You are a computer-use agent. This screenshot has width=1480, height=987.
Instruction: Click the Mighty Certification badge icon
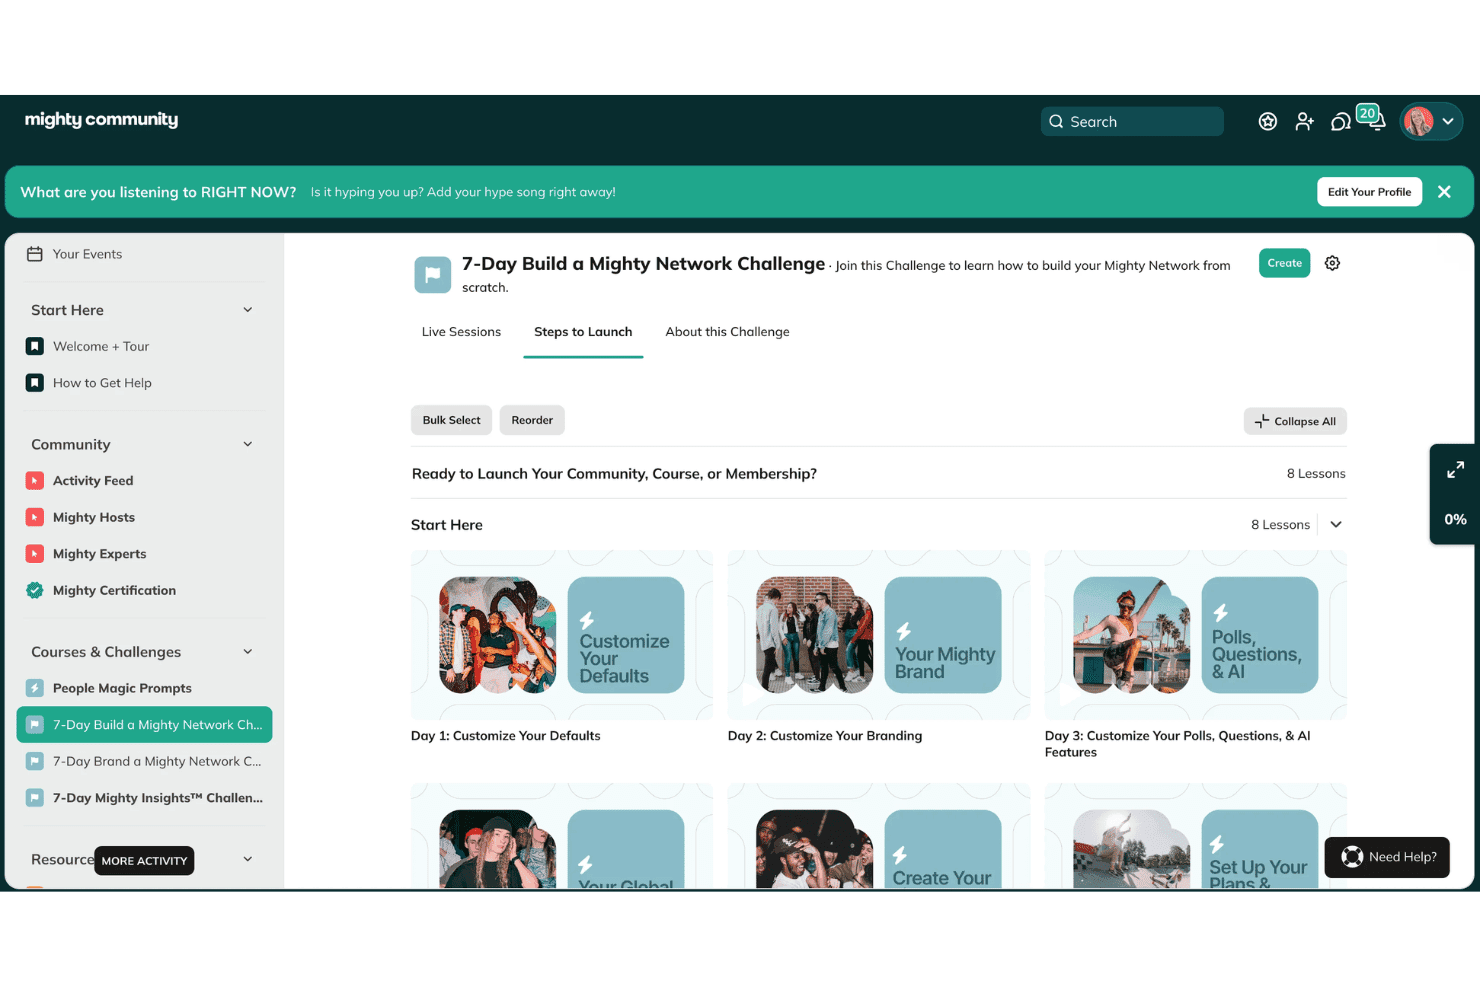click(x=35, y=590)
